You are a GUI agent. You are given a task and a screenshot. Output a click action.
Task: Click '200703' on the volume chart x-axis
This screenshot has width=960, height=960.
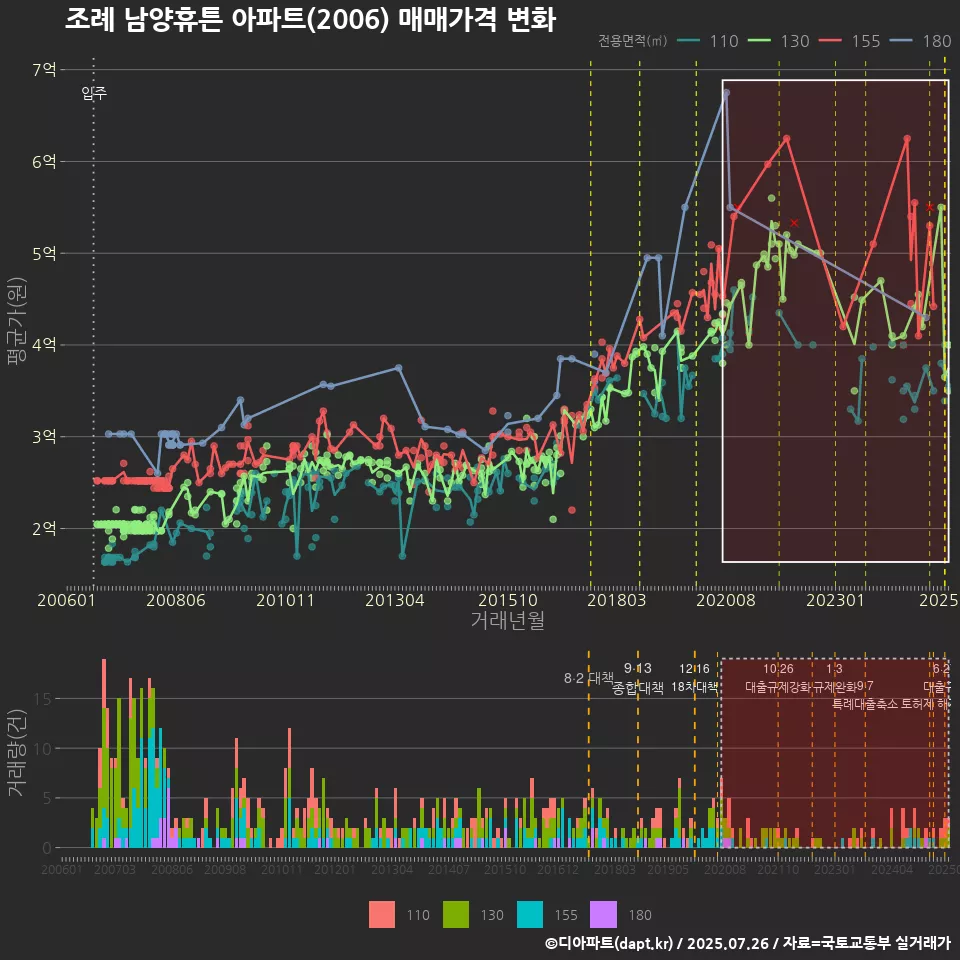pos(114,869)
